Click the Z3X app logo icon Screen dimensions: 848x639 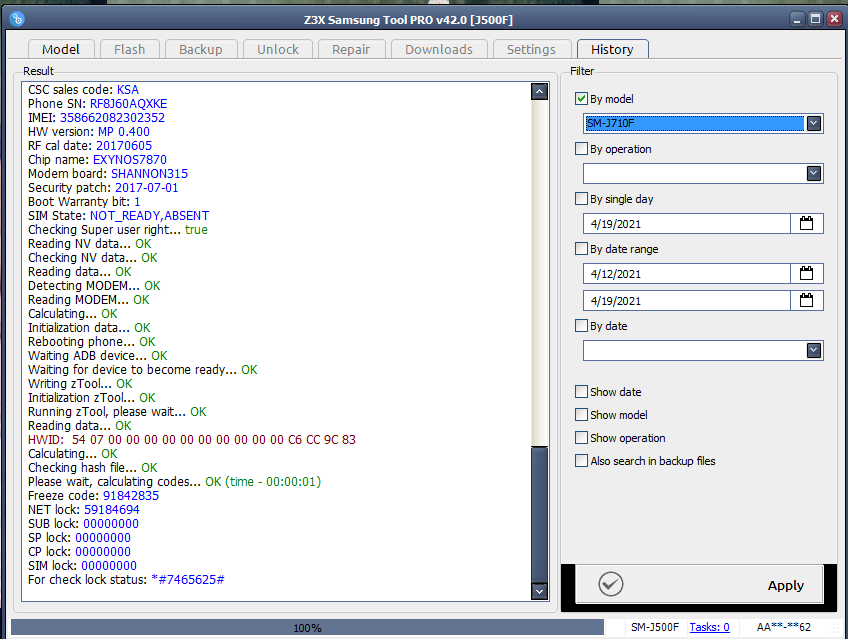click(x=17, y=19)
